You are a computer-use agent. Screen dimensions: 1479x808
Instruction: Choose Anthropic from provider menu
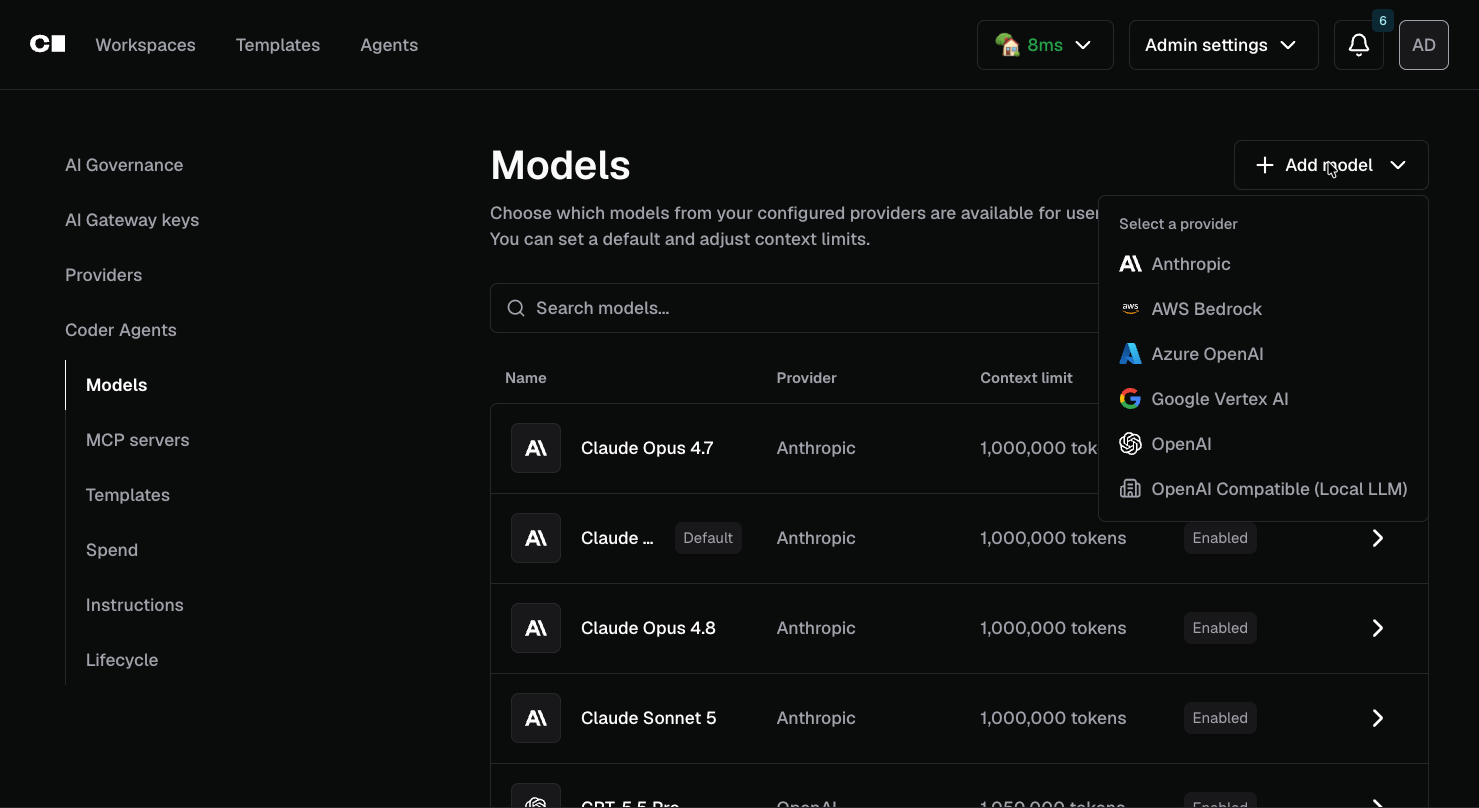tap(1263, 264)
